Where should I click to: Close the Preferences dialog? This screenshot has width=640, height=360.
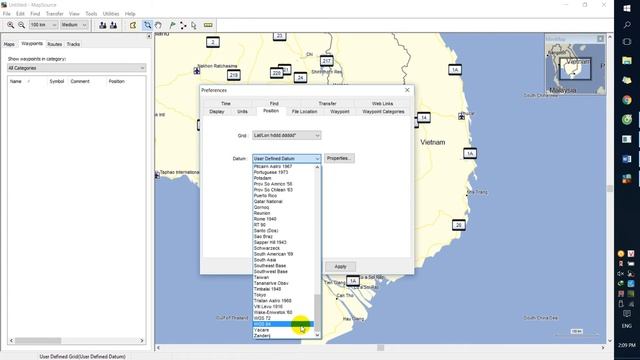click(x=407, y=90)
